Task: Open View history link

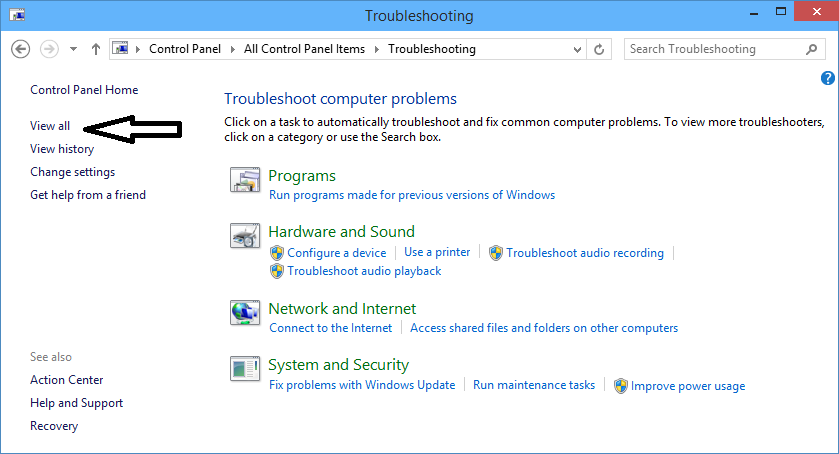Action: [62, 149]
